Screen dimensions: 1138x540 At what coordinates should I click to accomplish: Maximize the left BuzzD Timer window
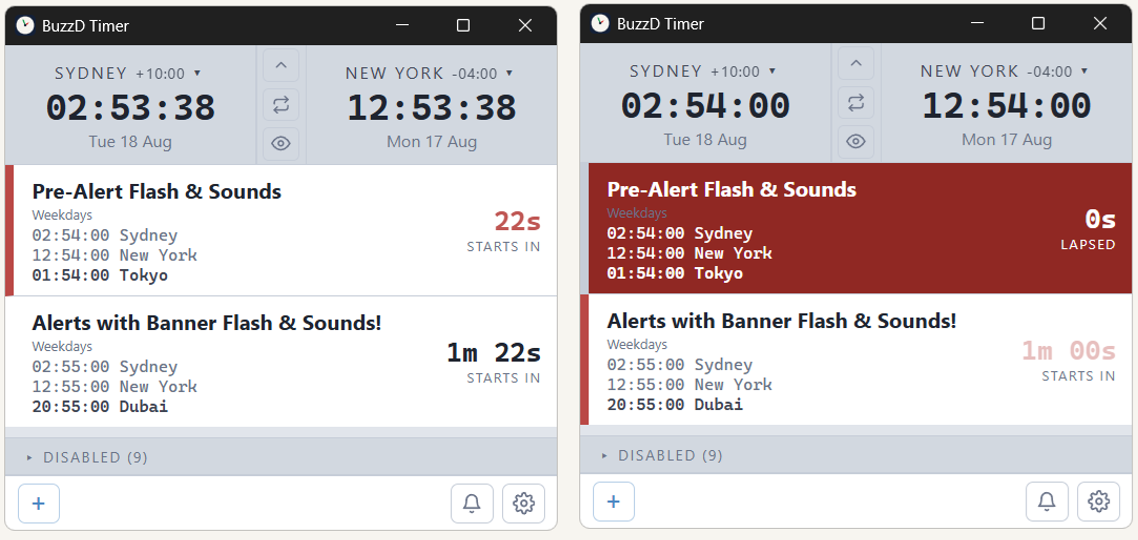463,25
